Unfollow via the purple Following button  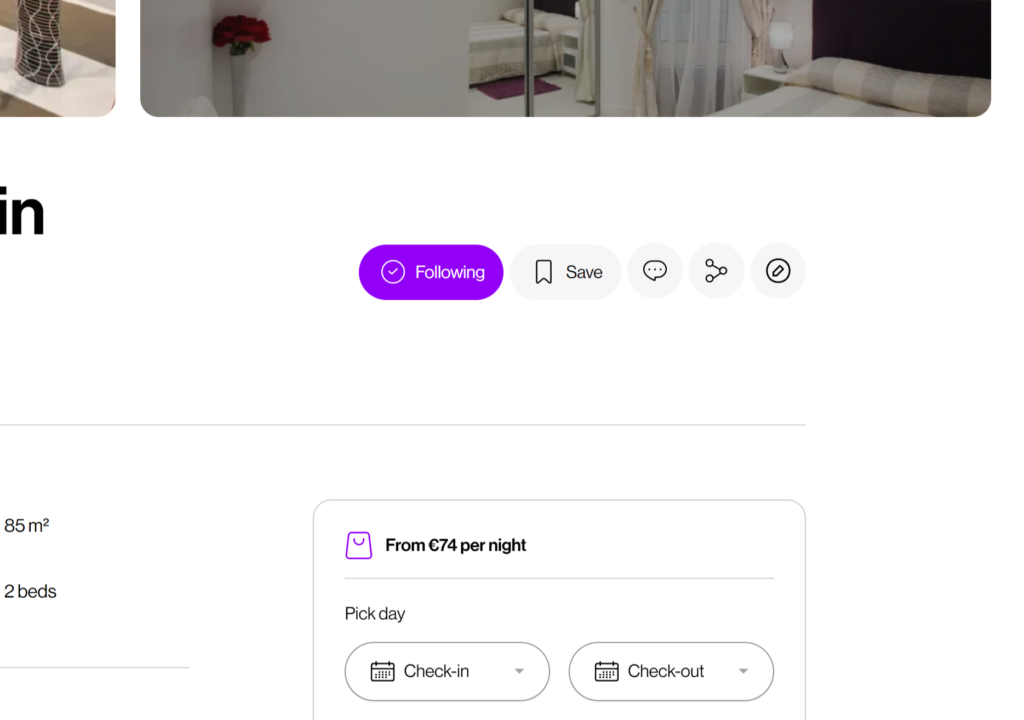click(x=431, y=272)
